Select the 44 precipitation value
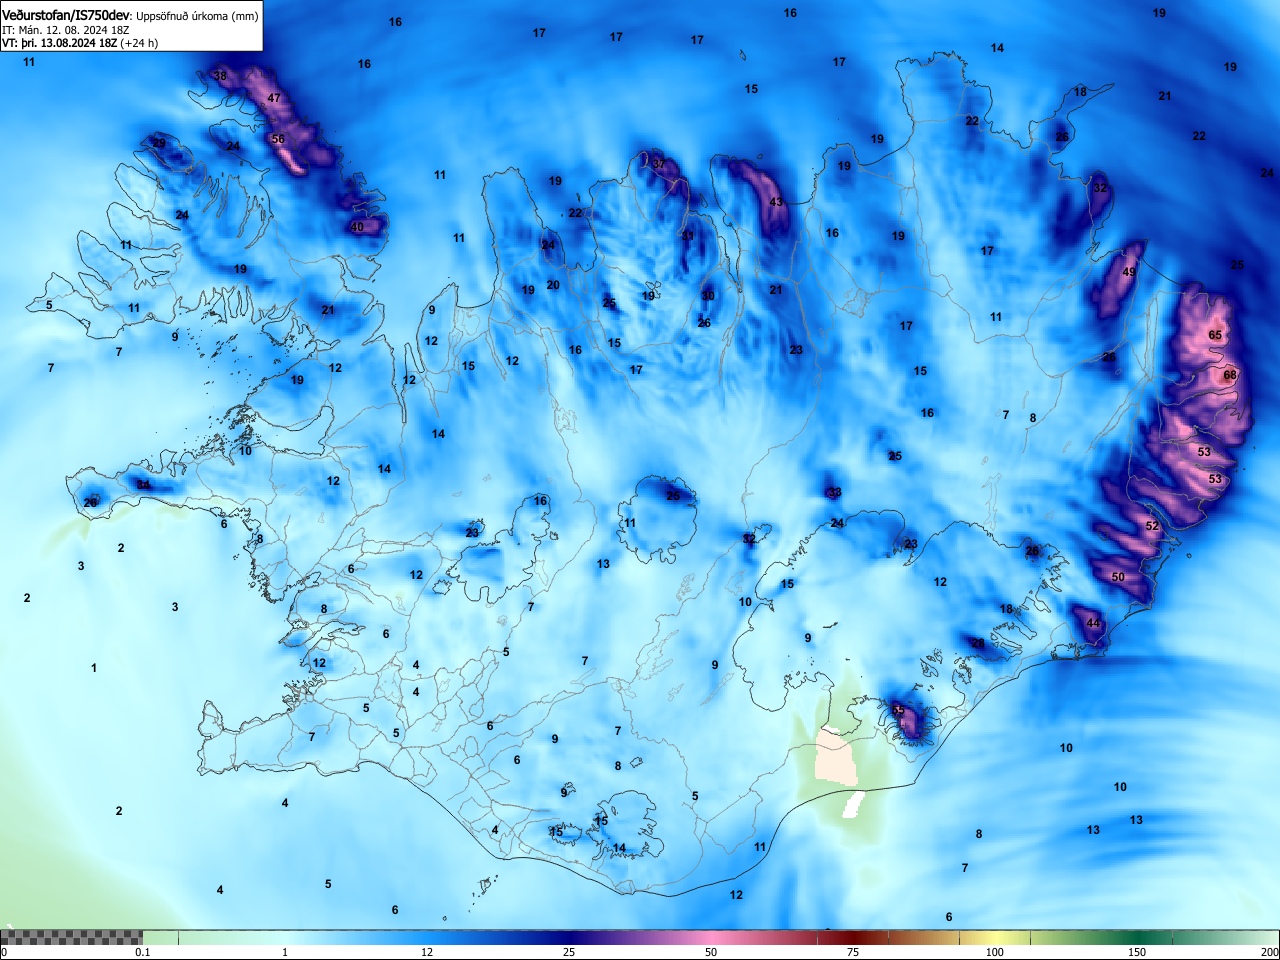1280x960 pixels. click(1093, 623)
